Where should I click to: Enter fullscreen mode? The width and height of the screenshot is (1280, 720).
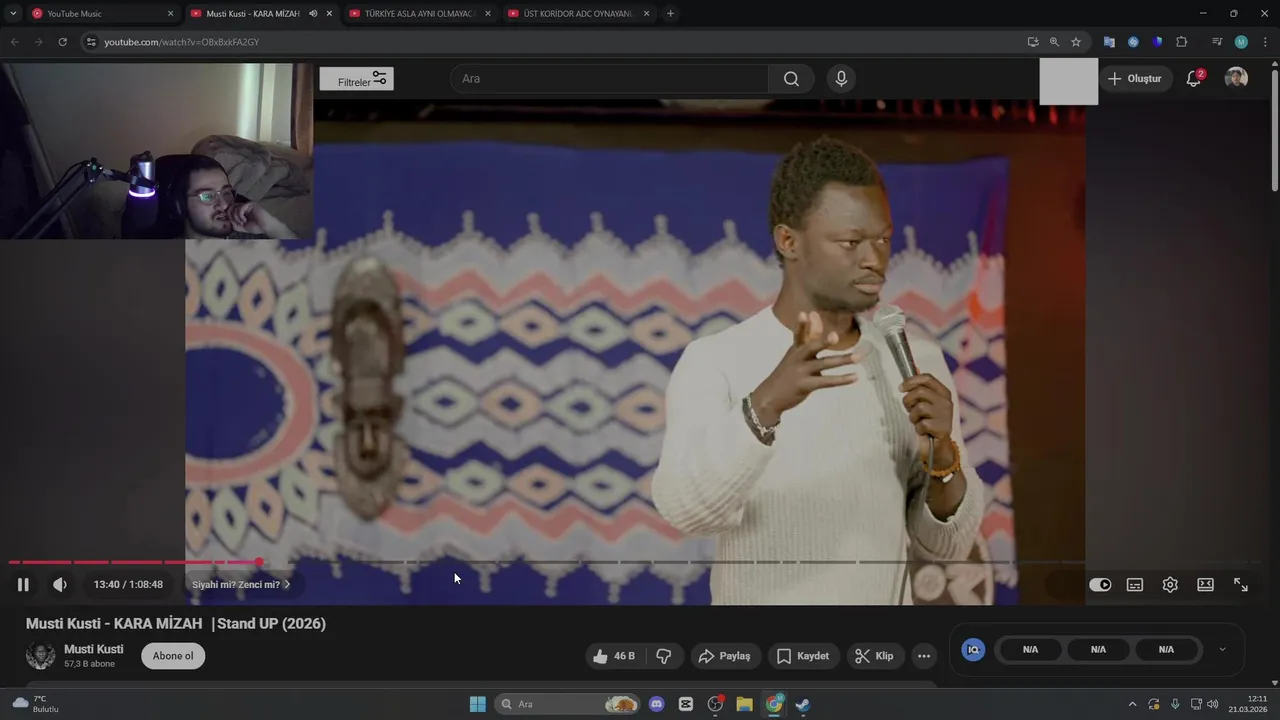tap(1241, 585)
